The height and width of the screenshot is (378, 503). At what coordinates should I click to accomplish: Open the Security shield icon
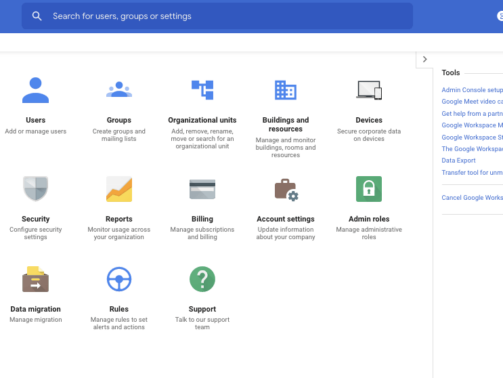(35, 189)
